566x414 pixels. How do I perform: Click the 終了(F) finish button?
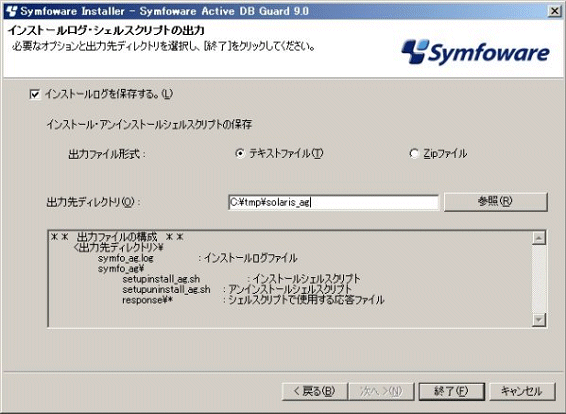[x=451, y=391]
